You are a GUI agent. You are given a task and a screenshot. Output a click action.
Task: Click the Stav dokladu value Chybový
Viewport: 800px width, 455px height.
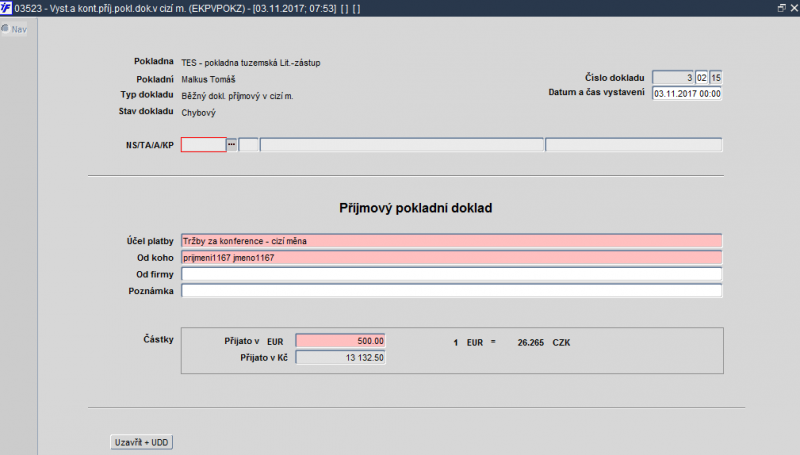click(198, 113)
